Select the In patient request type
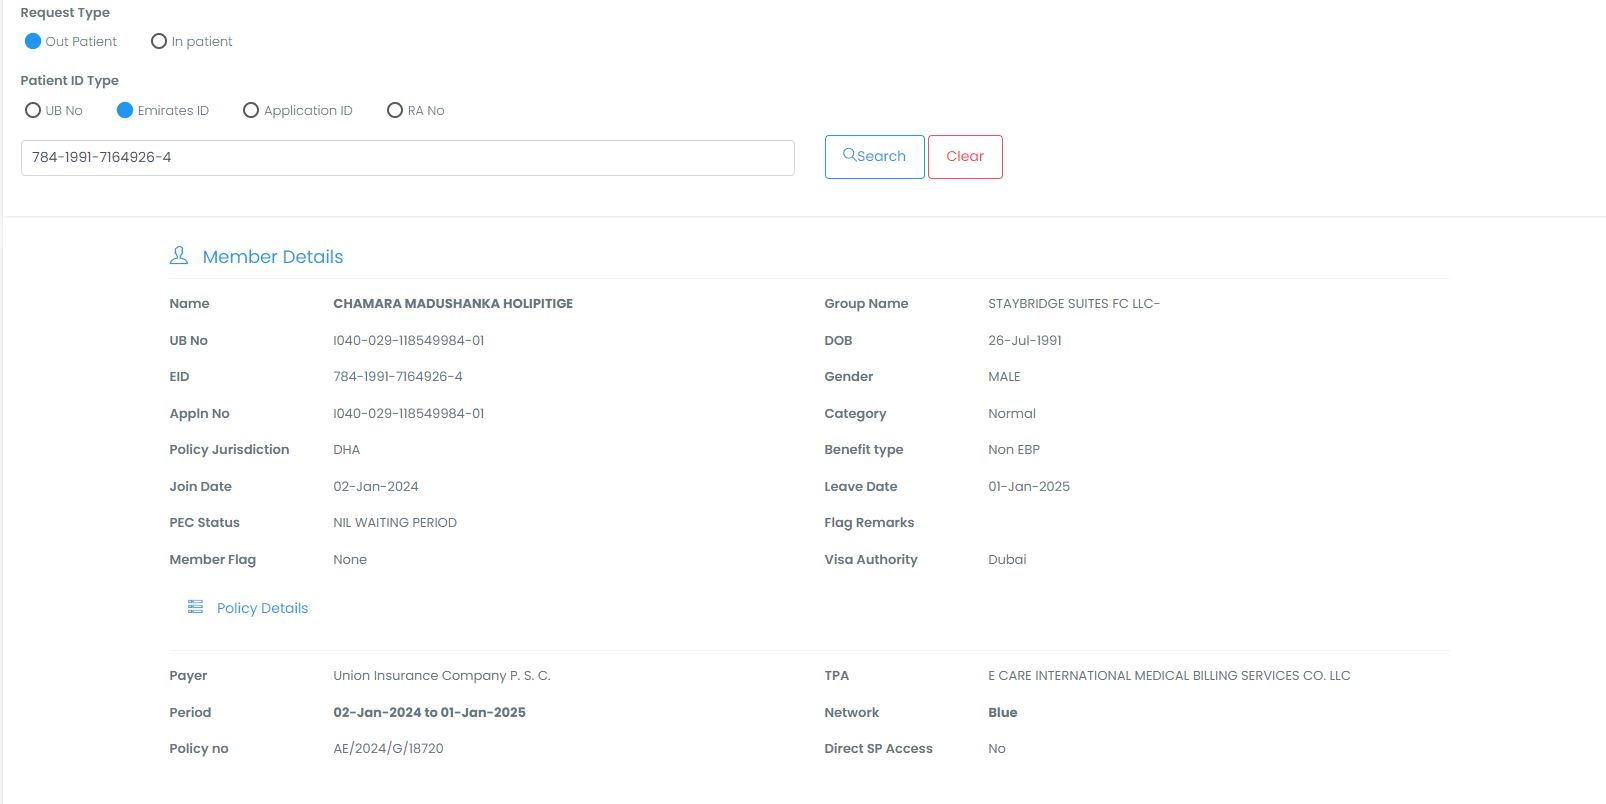Screen dimensions: 1606x804 click(159, 41)
